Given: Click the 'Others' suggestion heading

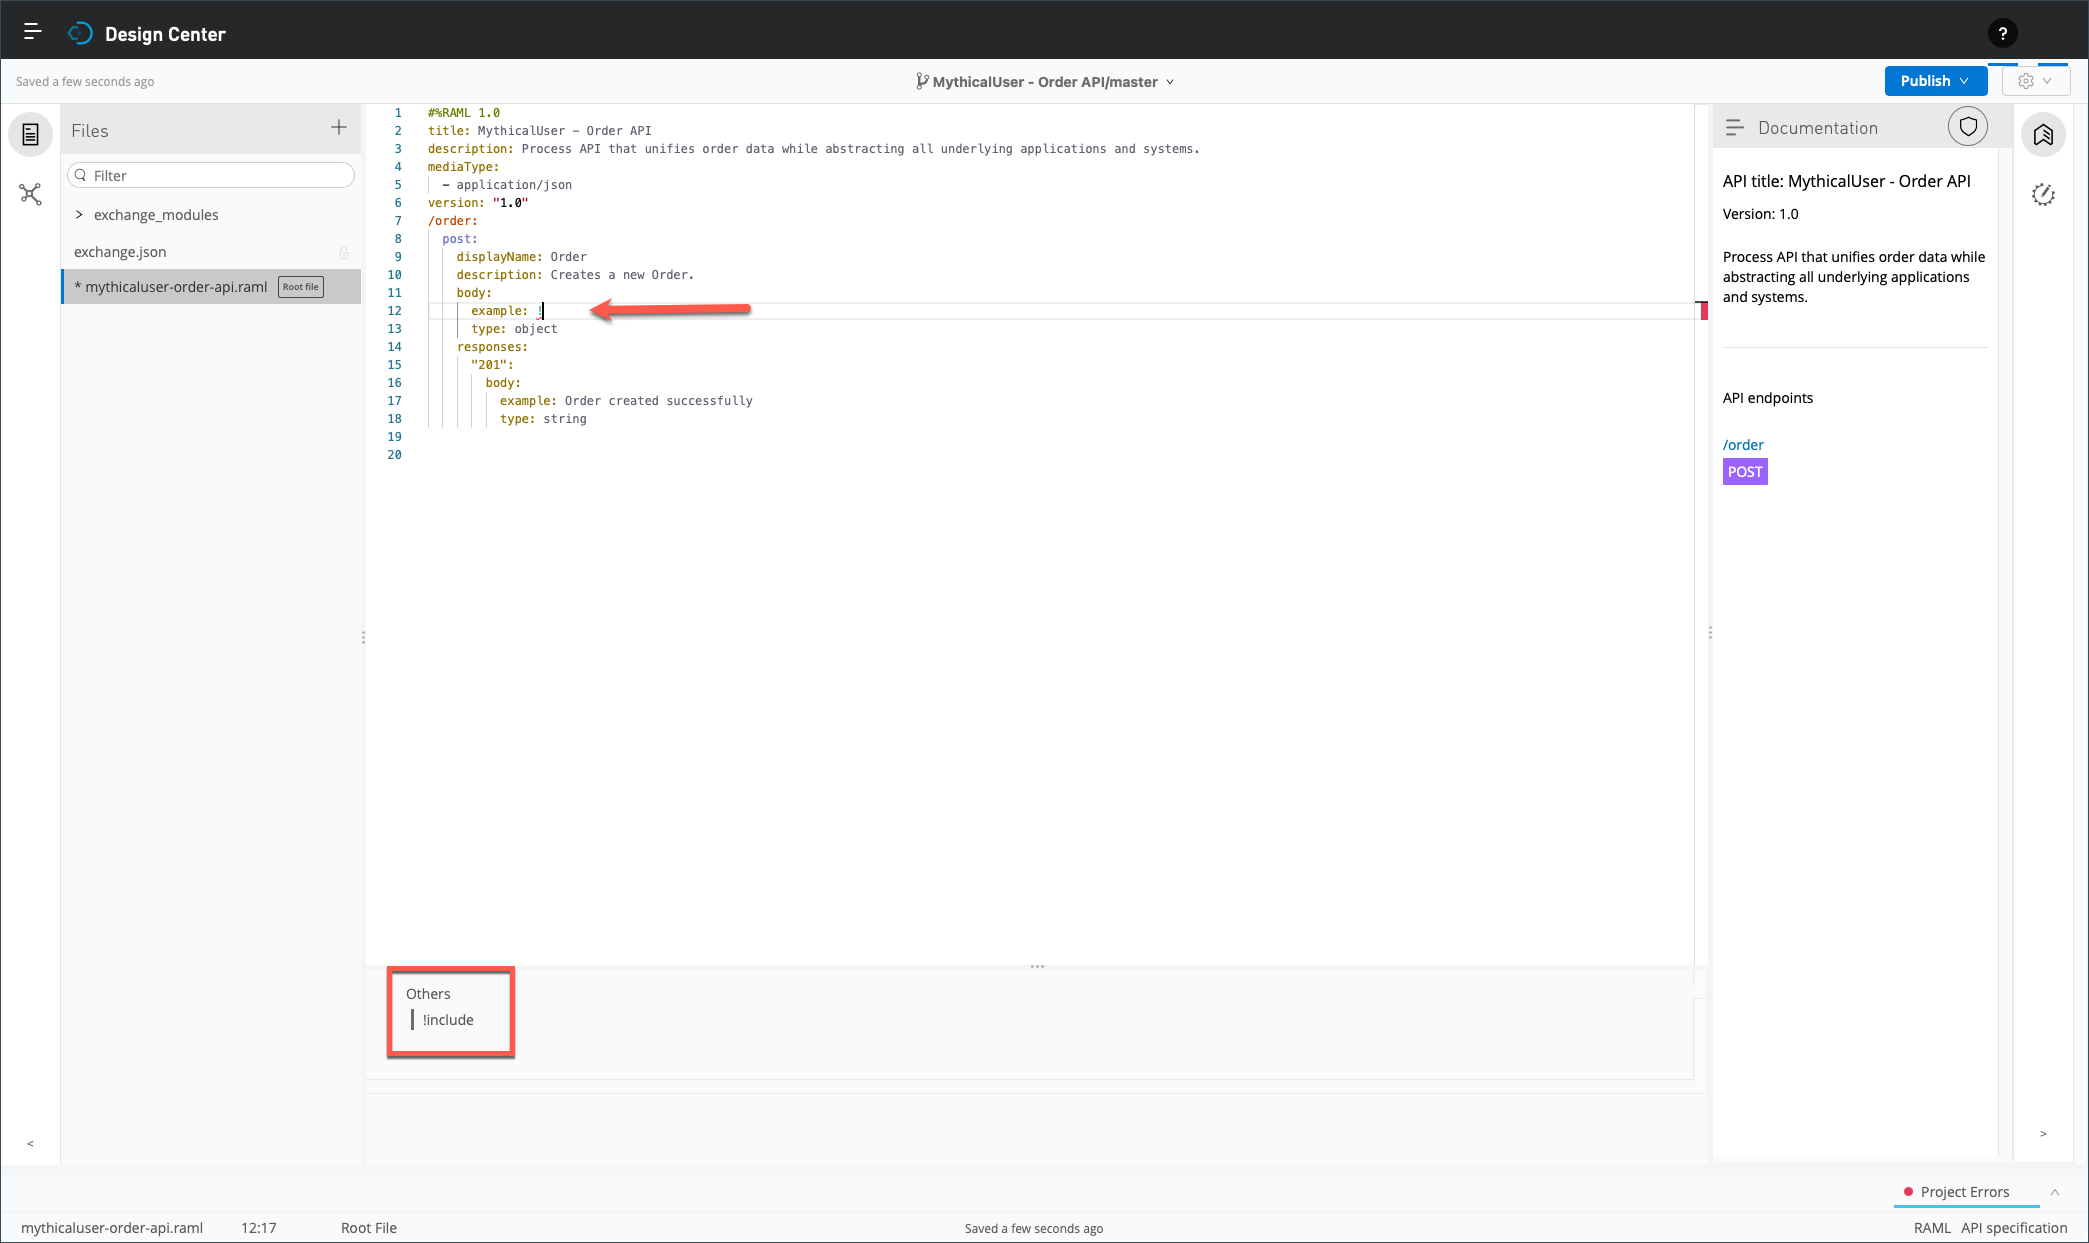Looking at the screenshot, I should [x=428, y=994].
